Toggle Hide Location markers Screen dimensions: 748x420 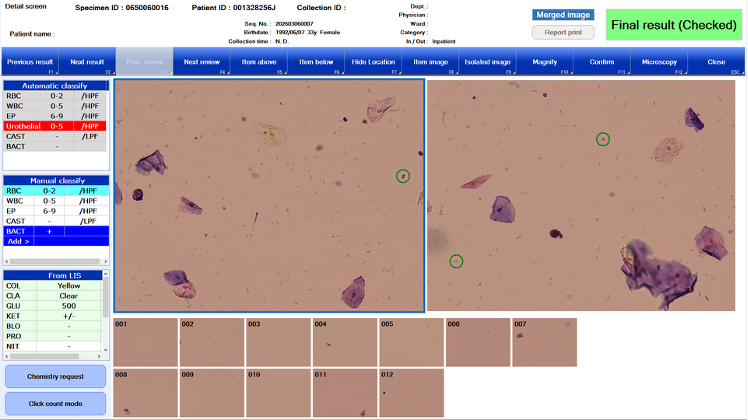pyautogui.click(x=373, y=62)
